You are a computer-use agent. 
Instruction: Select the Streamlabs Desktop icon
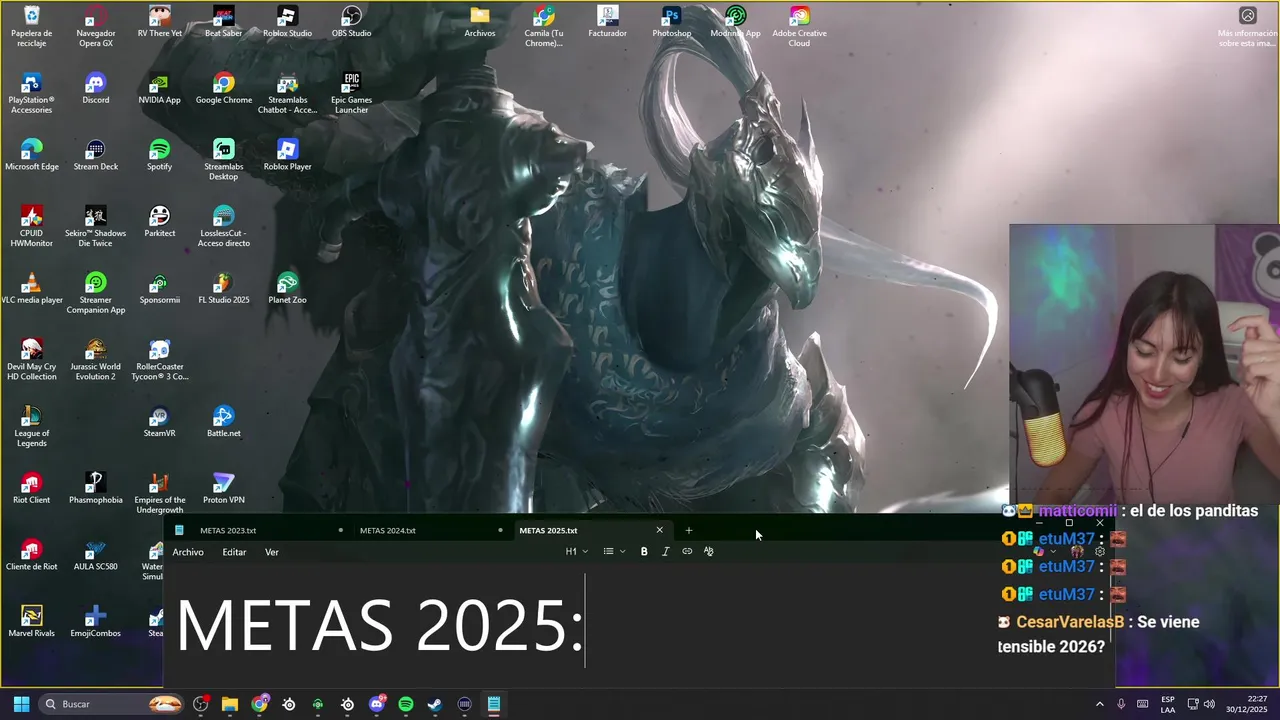click(223, 160)
